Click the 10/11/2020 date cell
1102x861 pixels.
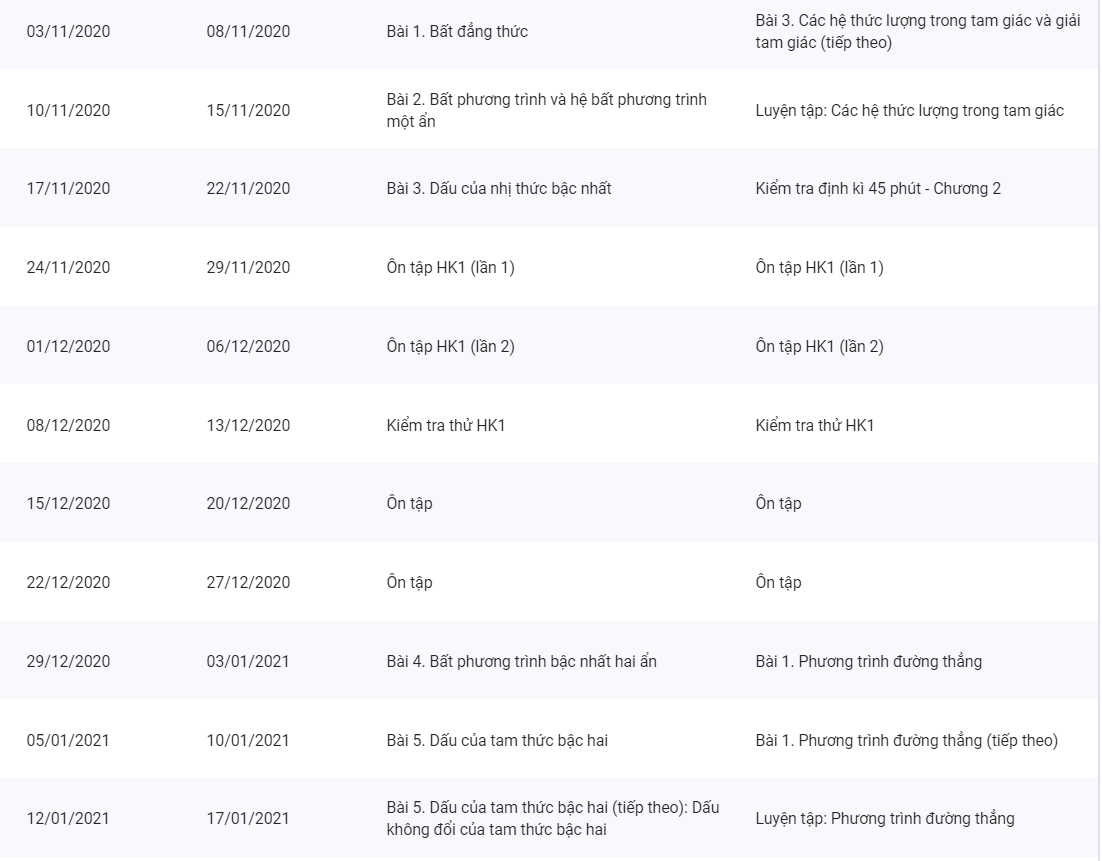tap(68, 110)
